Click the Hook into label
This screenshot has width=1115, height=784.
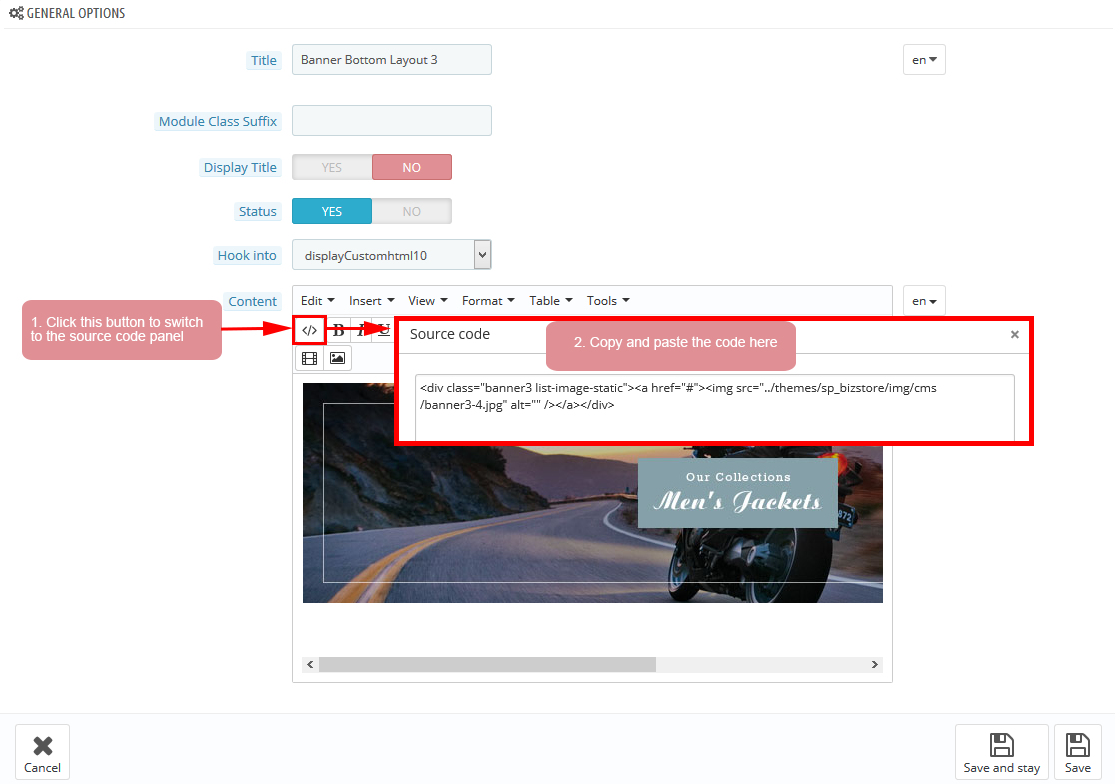pyautogui.click(x=247, y=256)
